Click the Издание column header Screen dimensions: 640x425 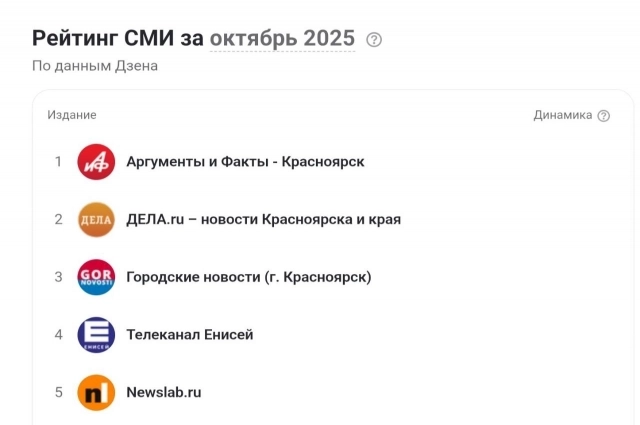(x=72, y=115)
